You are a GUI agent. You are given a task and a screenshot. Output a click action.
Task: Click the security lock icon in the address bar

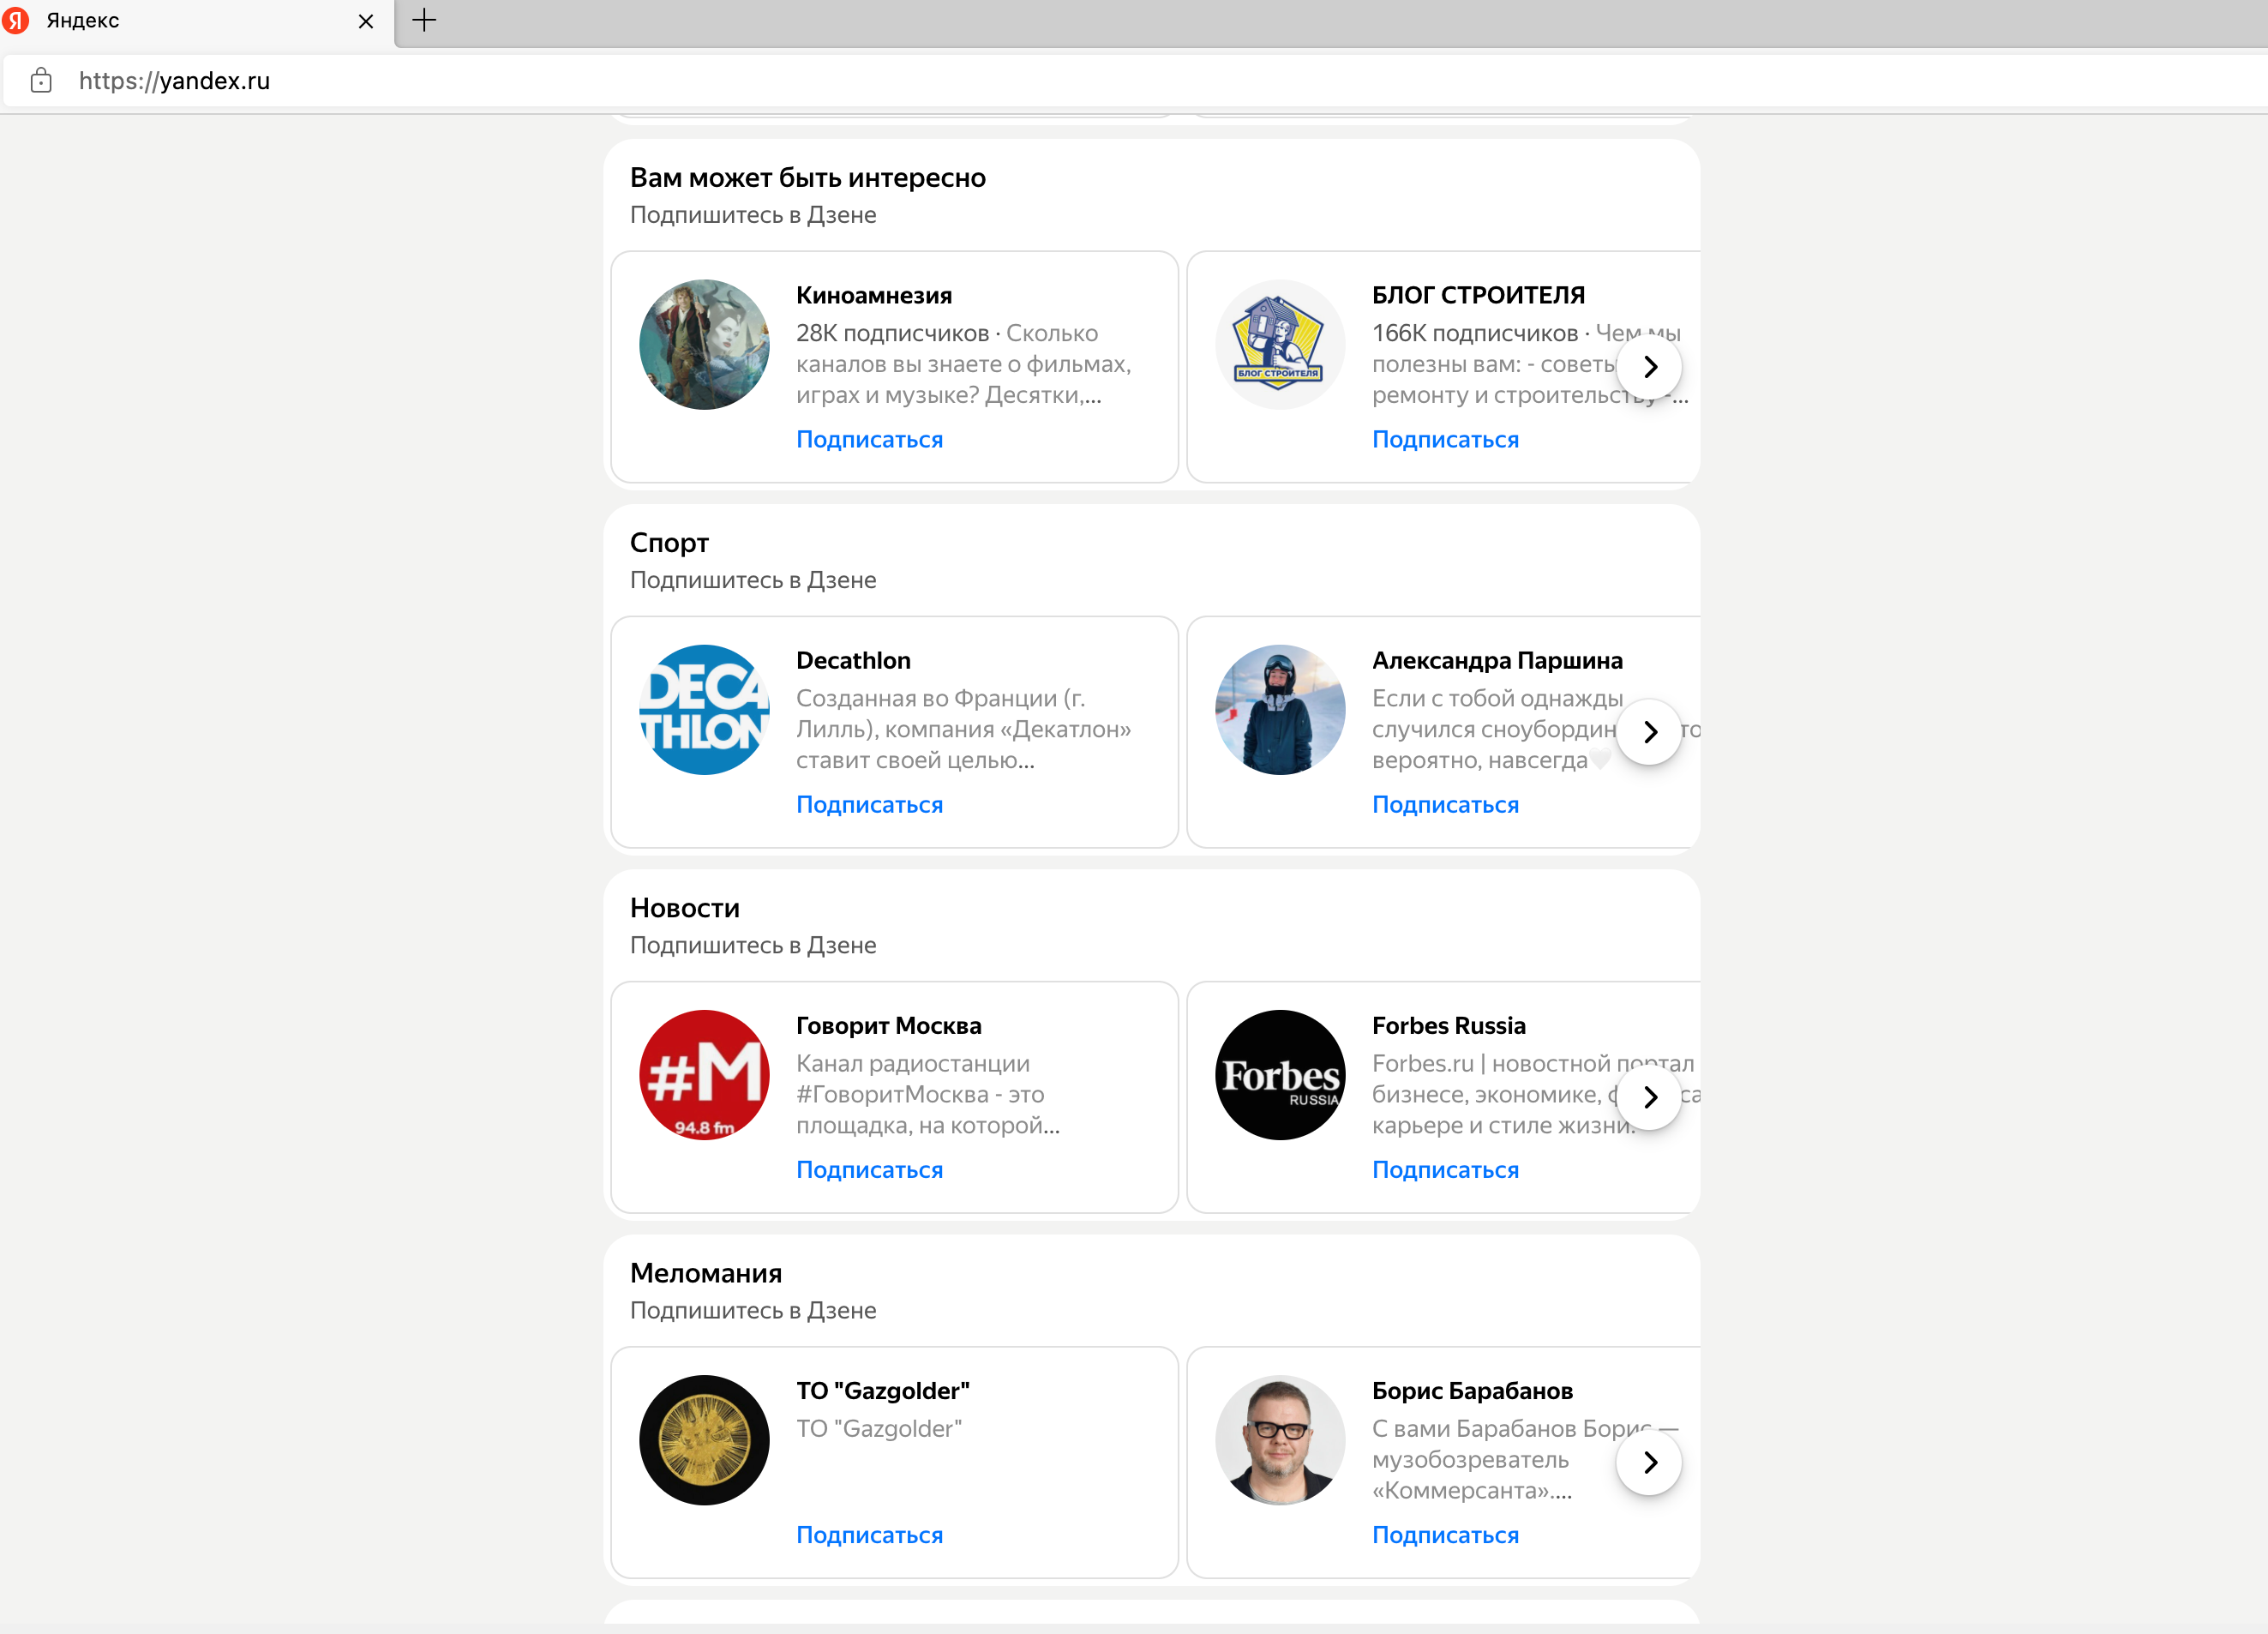click(x=40, y=81)
